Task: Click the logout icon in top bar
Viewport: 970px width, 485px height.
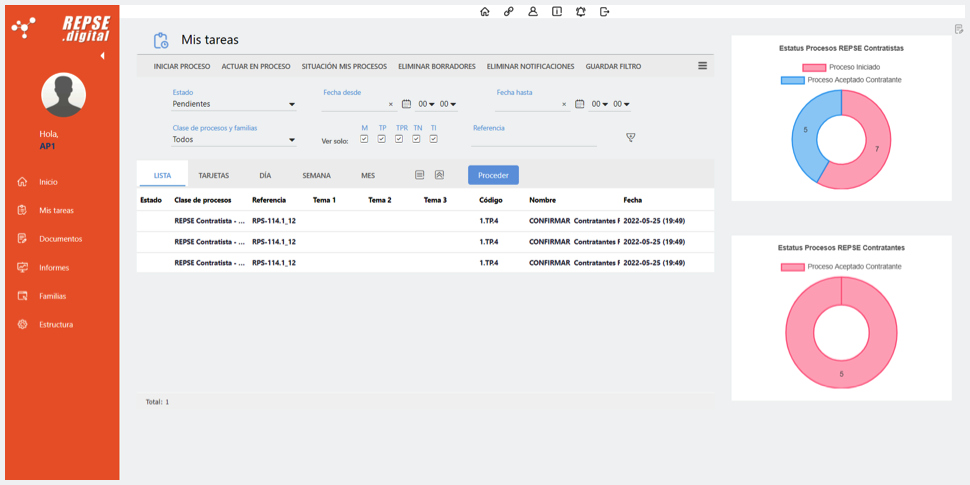Action: 604,11
